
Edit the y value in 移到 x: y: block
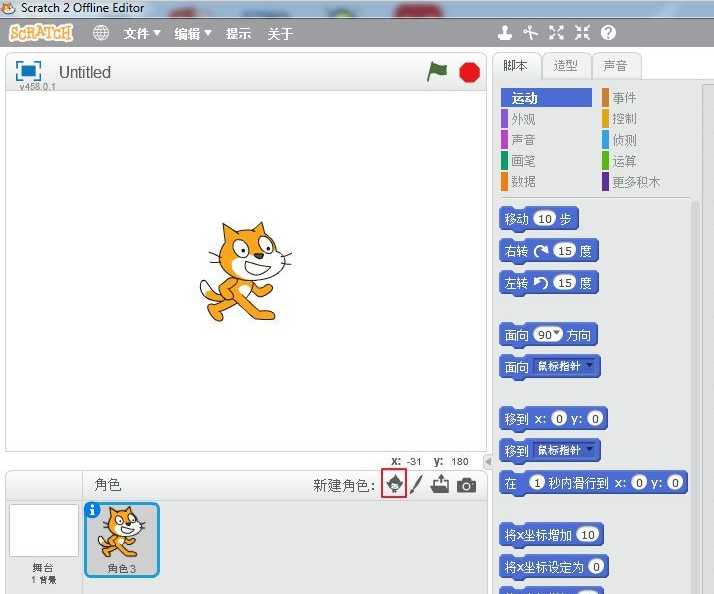(x=595, y=418)
